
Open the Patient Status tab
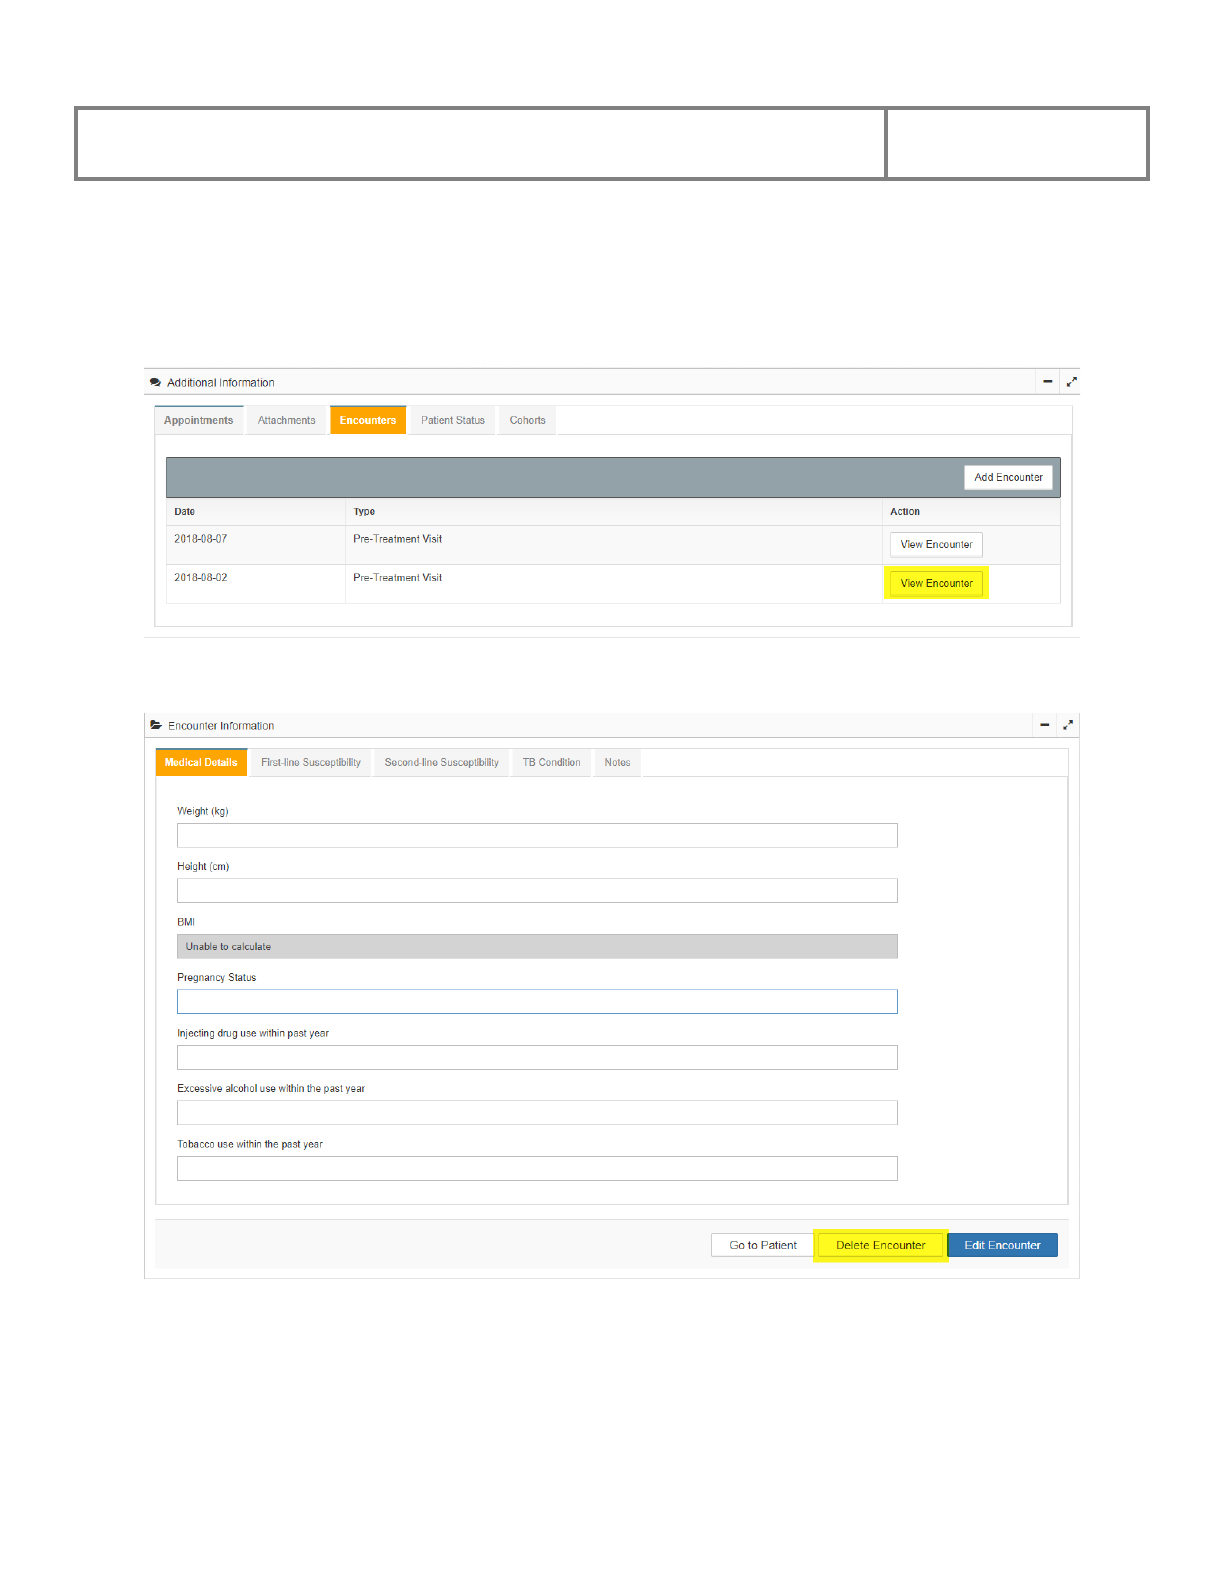point(453,421)
